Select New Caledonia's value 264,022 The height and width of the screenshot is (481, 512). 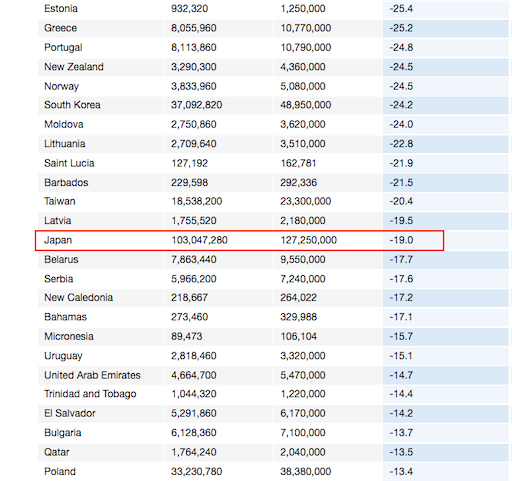(x=298, y=297)
